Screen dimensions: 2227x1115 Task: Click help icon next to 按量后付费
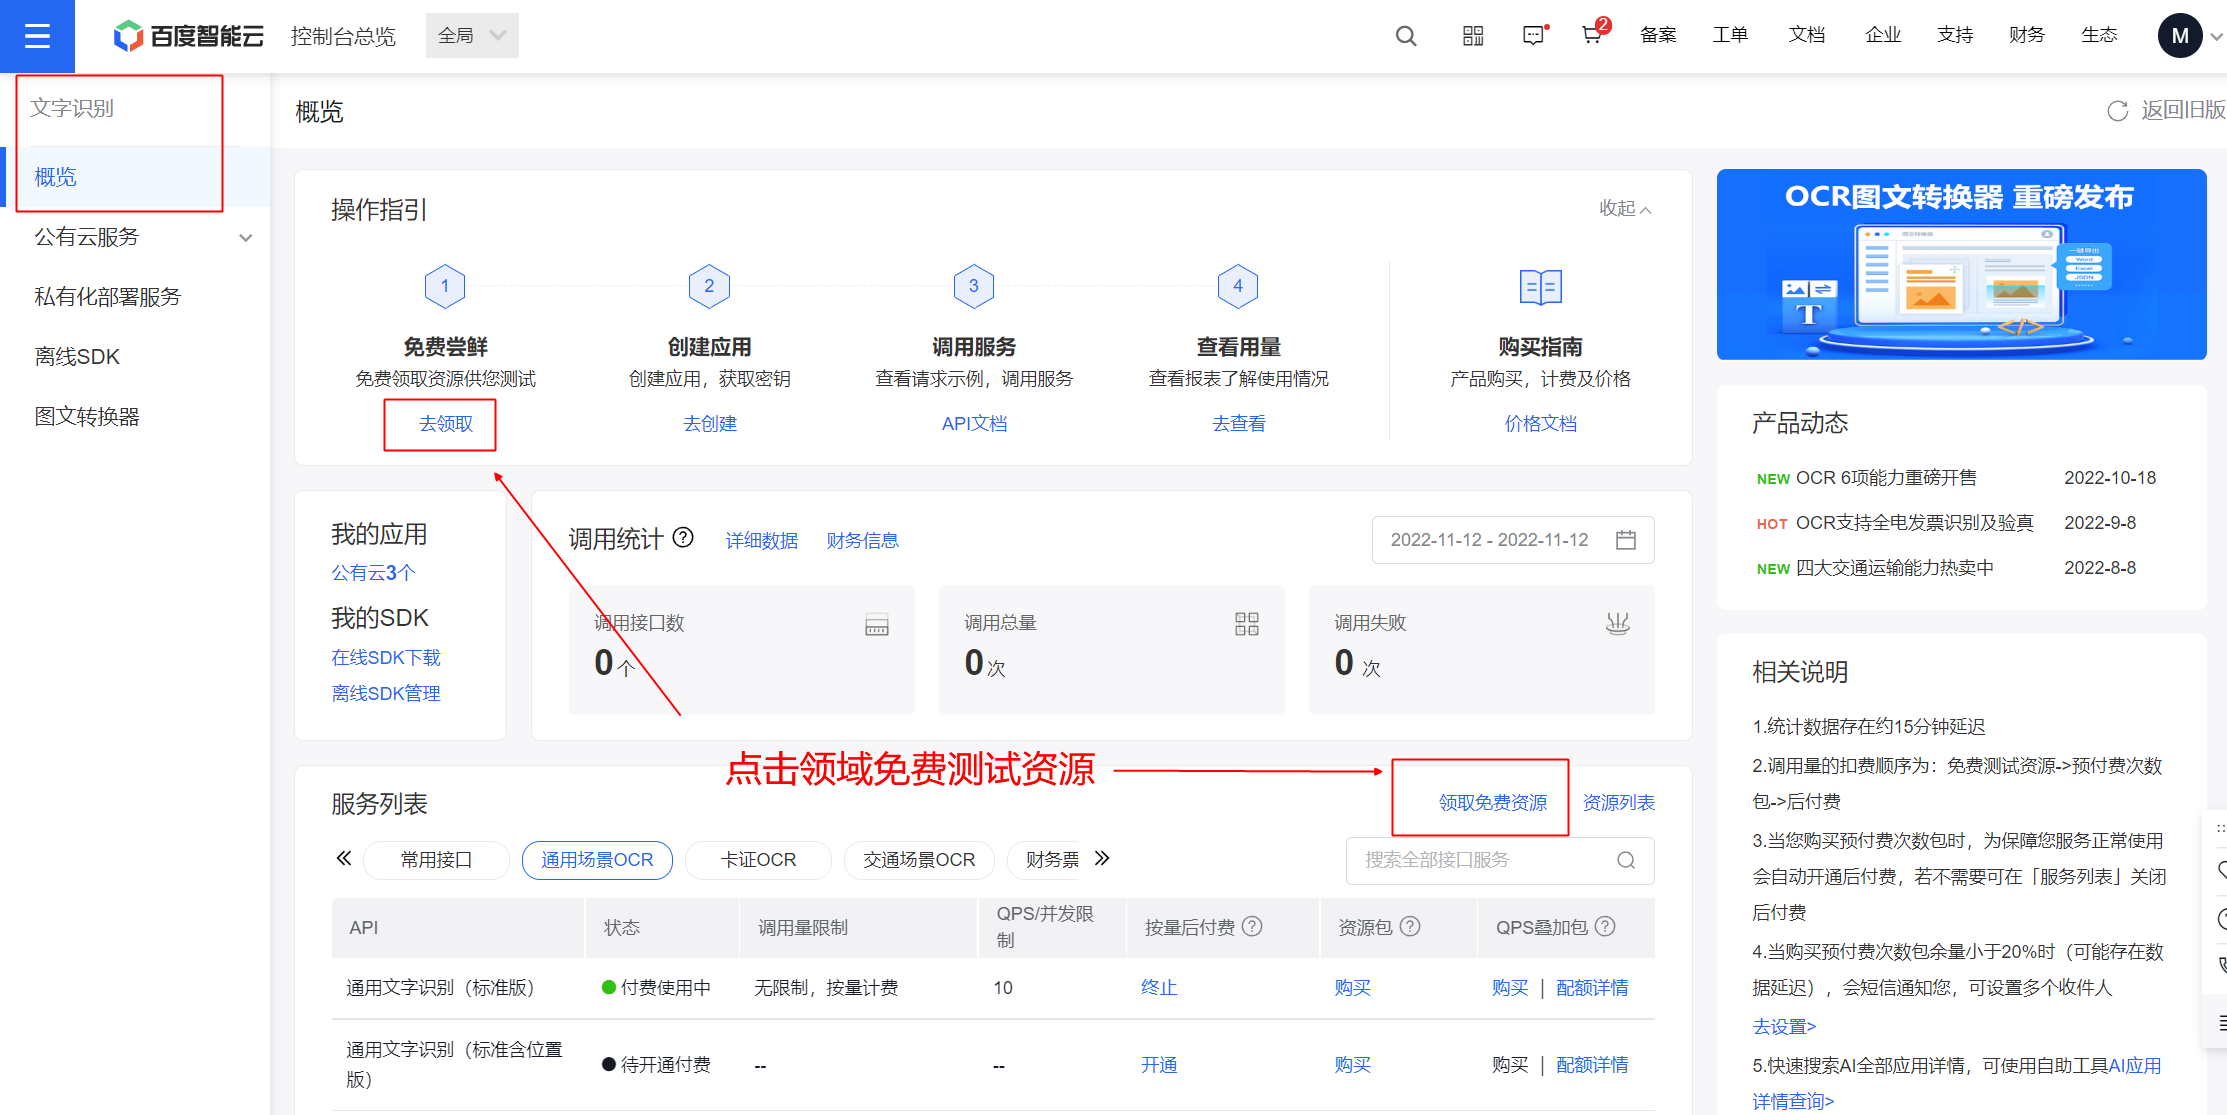(1252, 926)
